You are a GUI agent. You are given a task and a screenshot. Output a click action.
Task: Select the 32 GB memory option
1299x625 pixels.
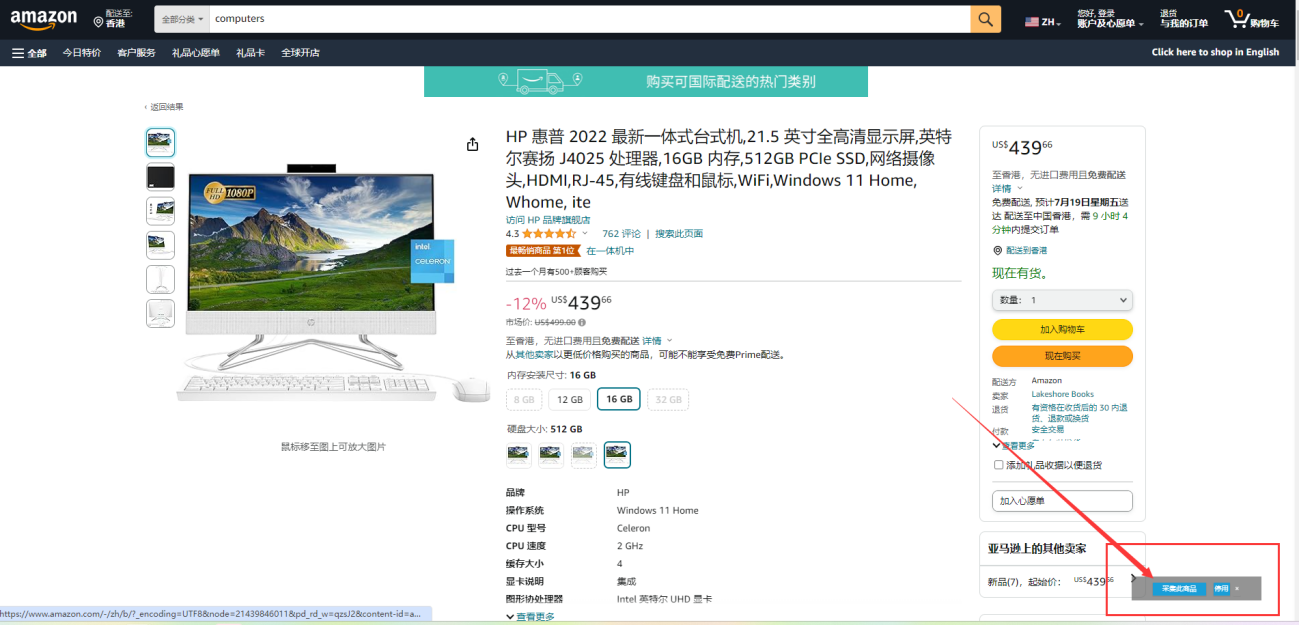tap(668, 399)
